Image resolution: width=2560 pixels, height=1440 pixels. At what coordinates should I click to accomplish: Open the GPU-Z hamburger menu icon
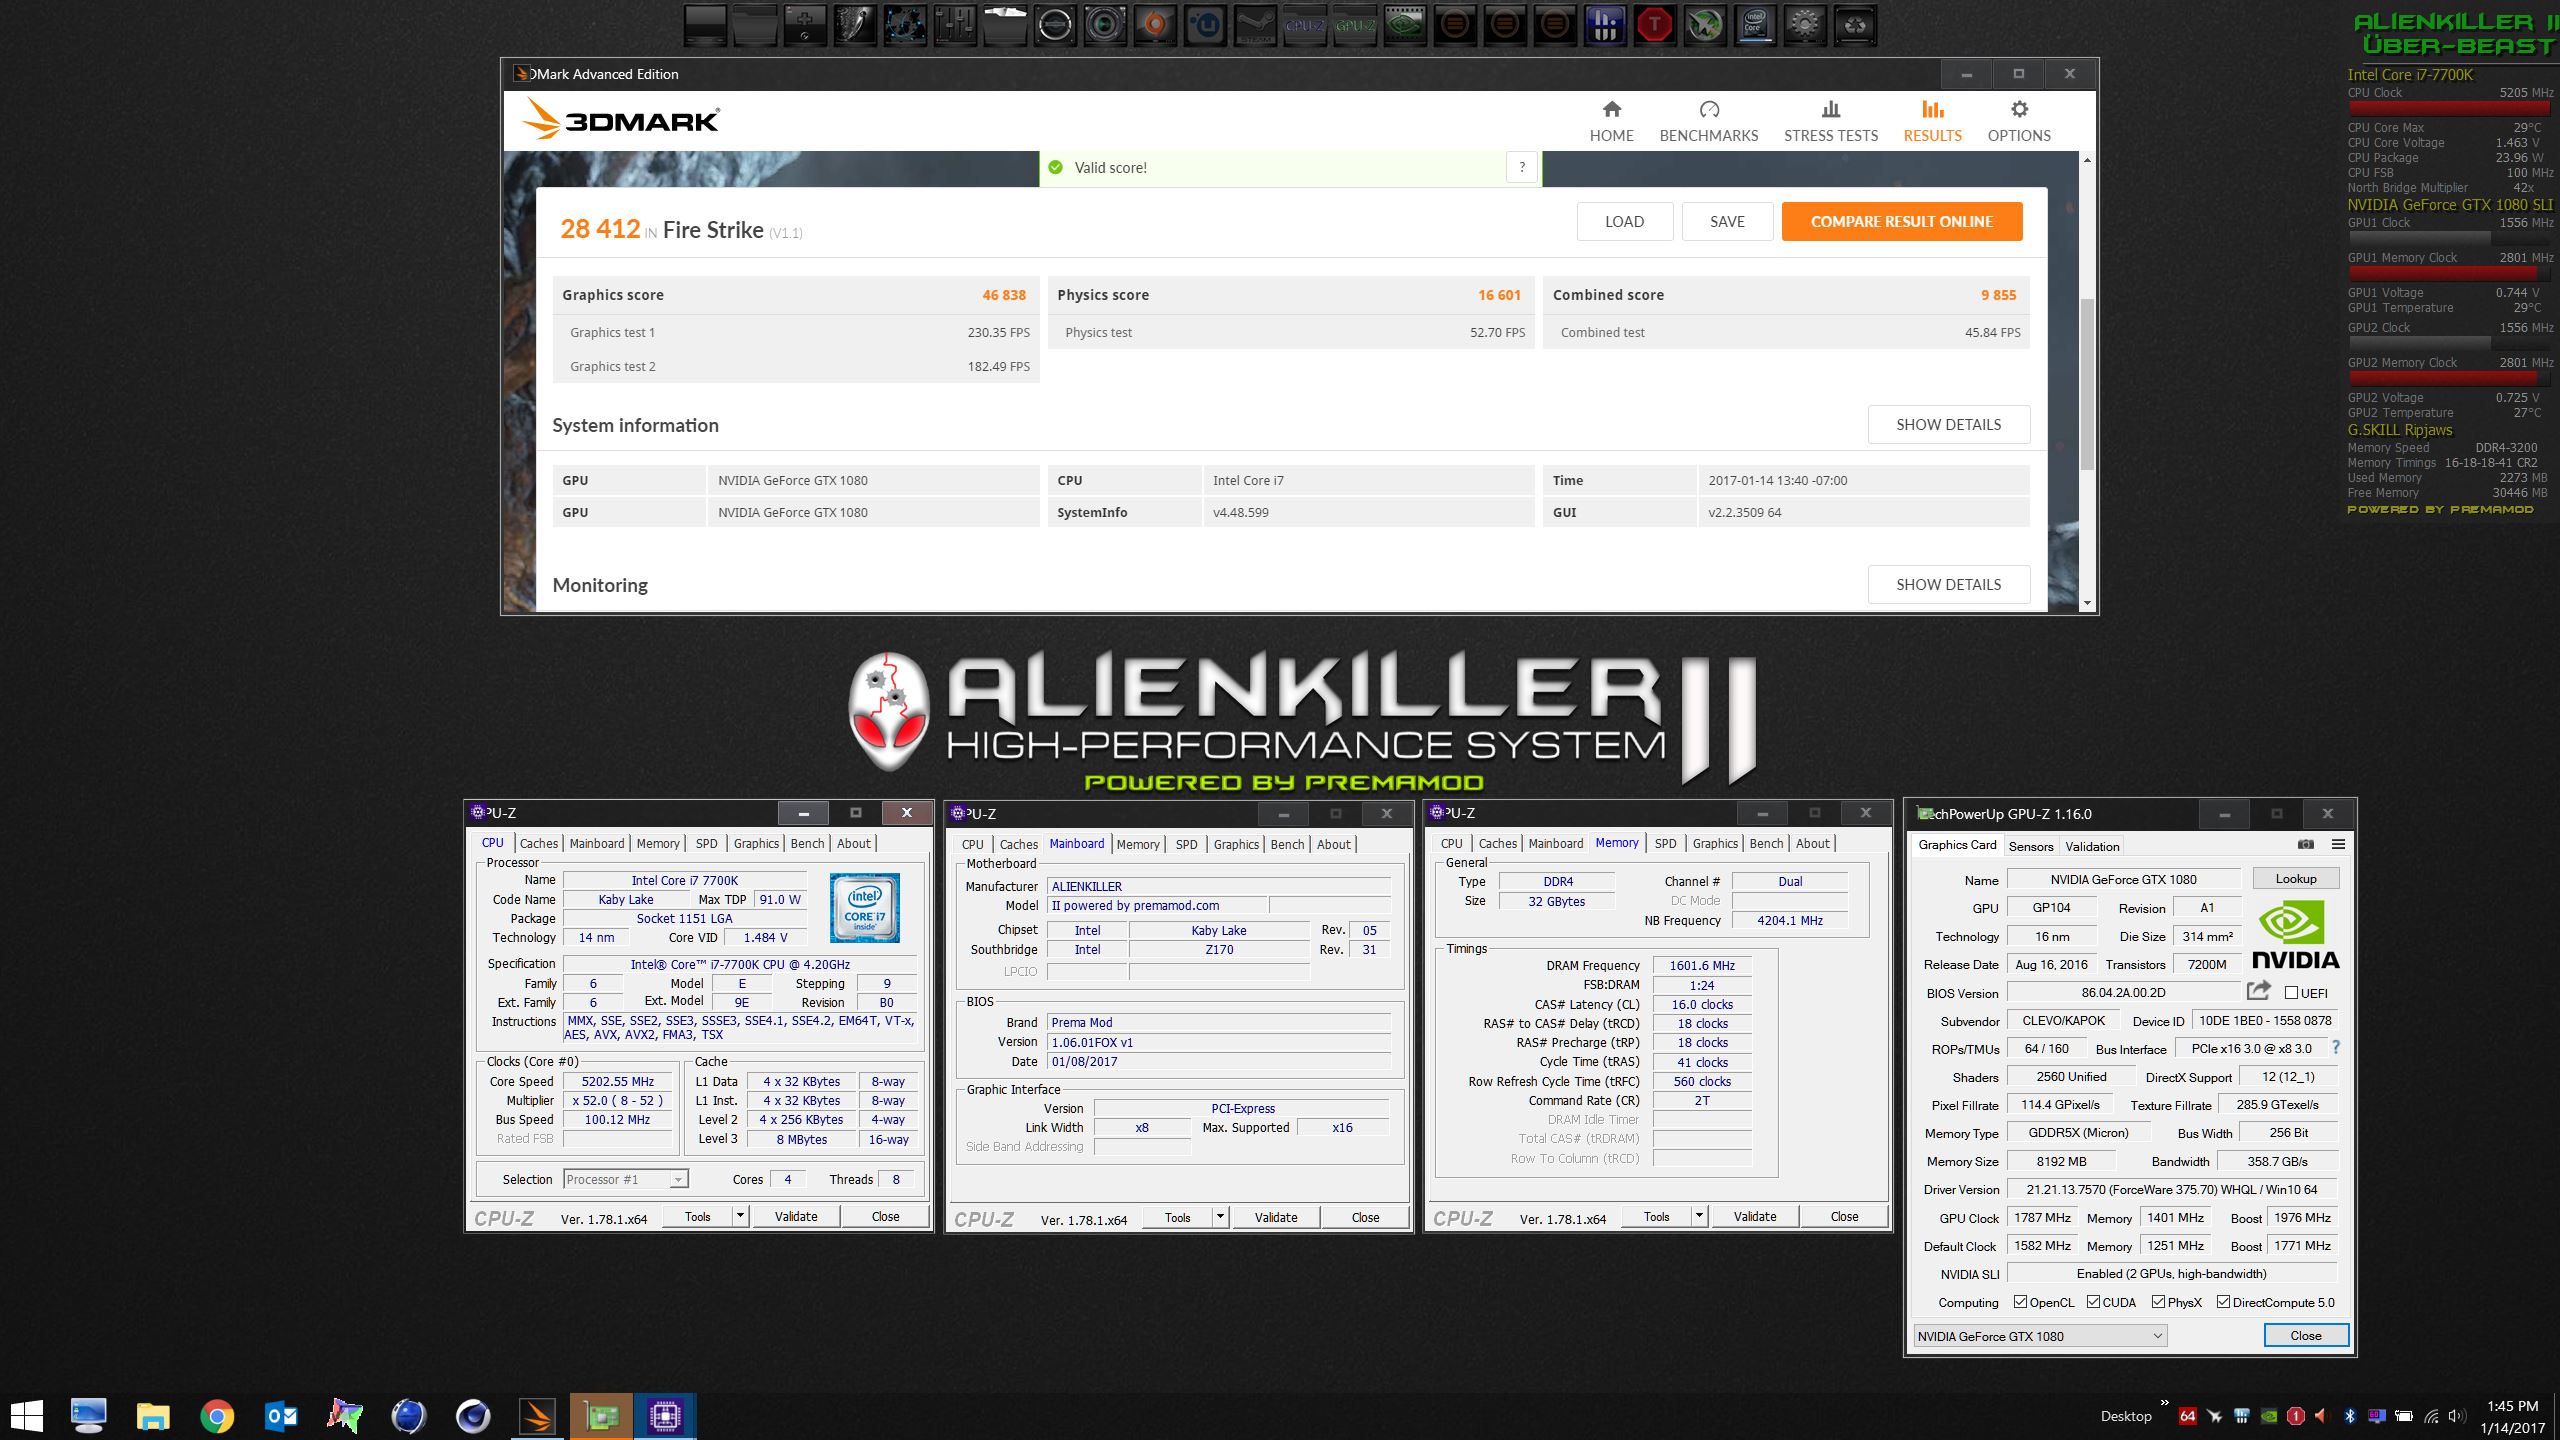point(2338,845)
